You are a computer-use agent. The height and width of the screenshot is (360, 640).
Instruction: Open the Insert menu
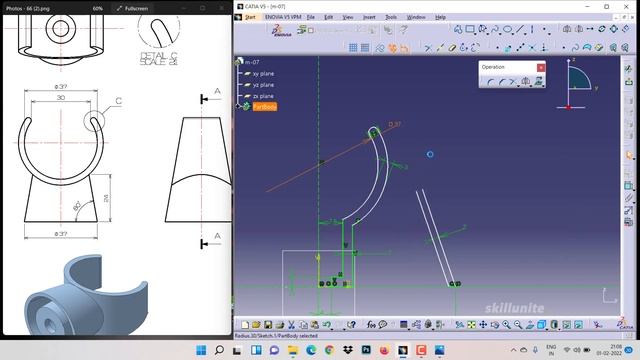369,17
